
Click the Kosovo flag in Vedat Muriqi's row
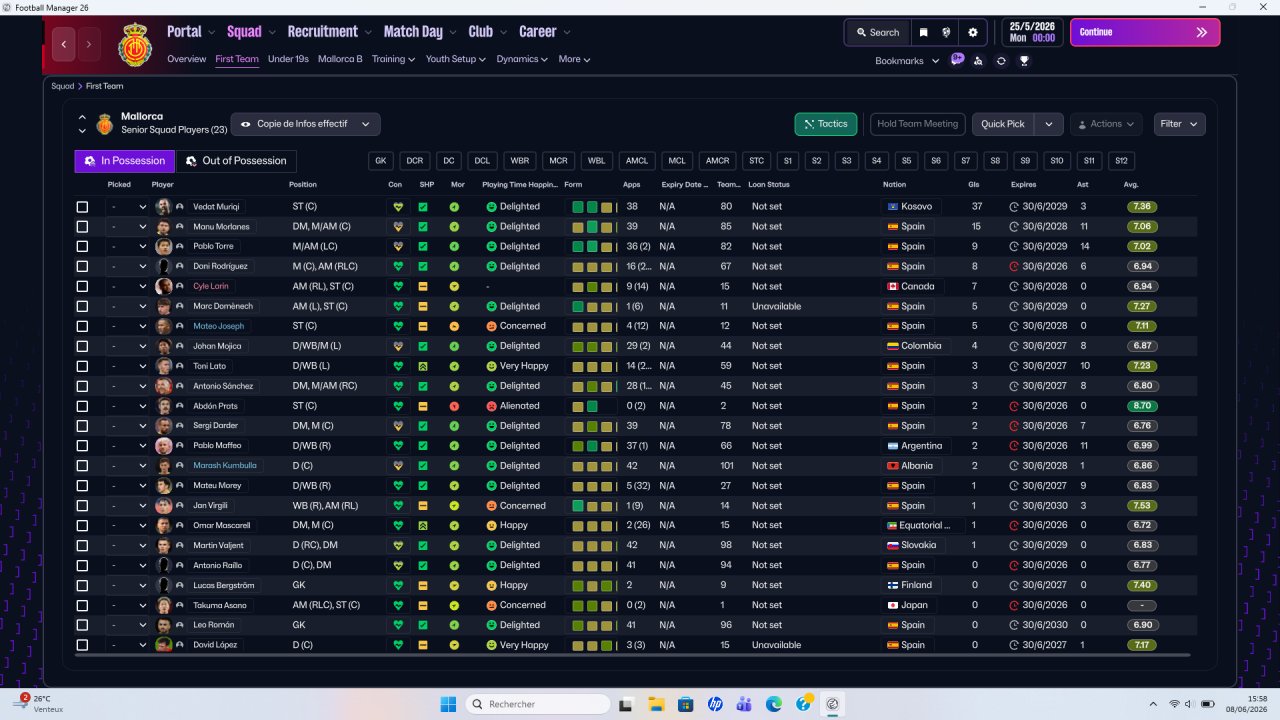point(892,207)
